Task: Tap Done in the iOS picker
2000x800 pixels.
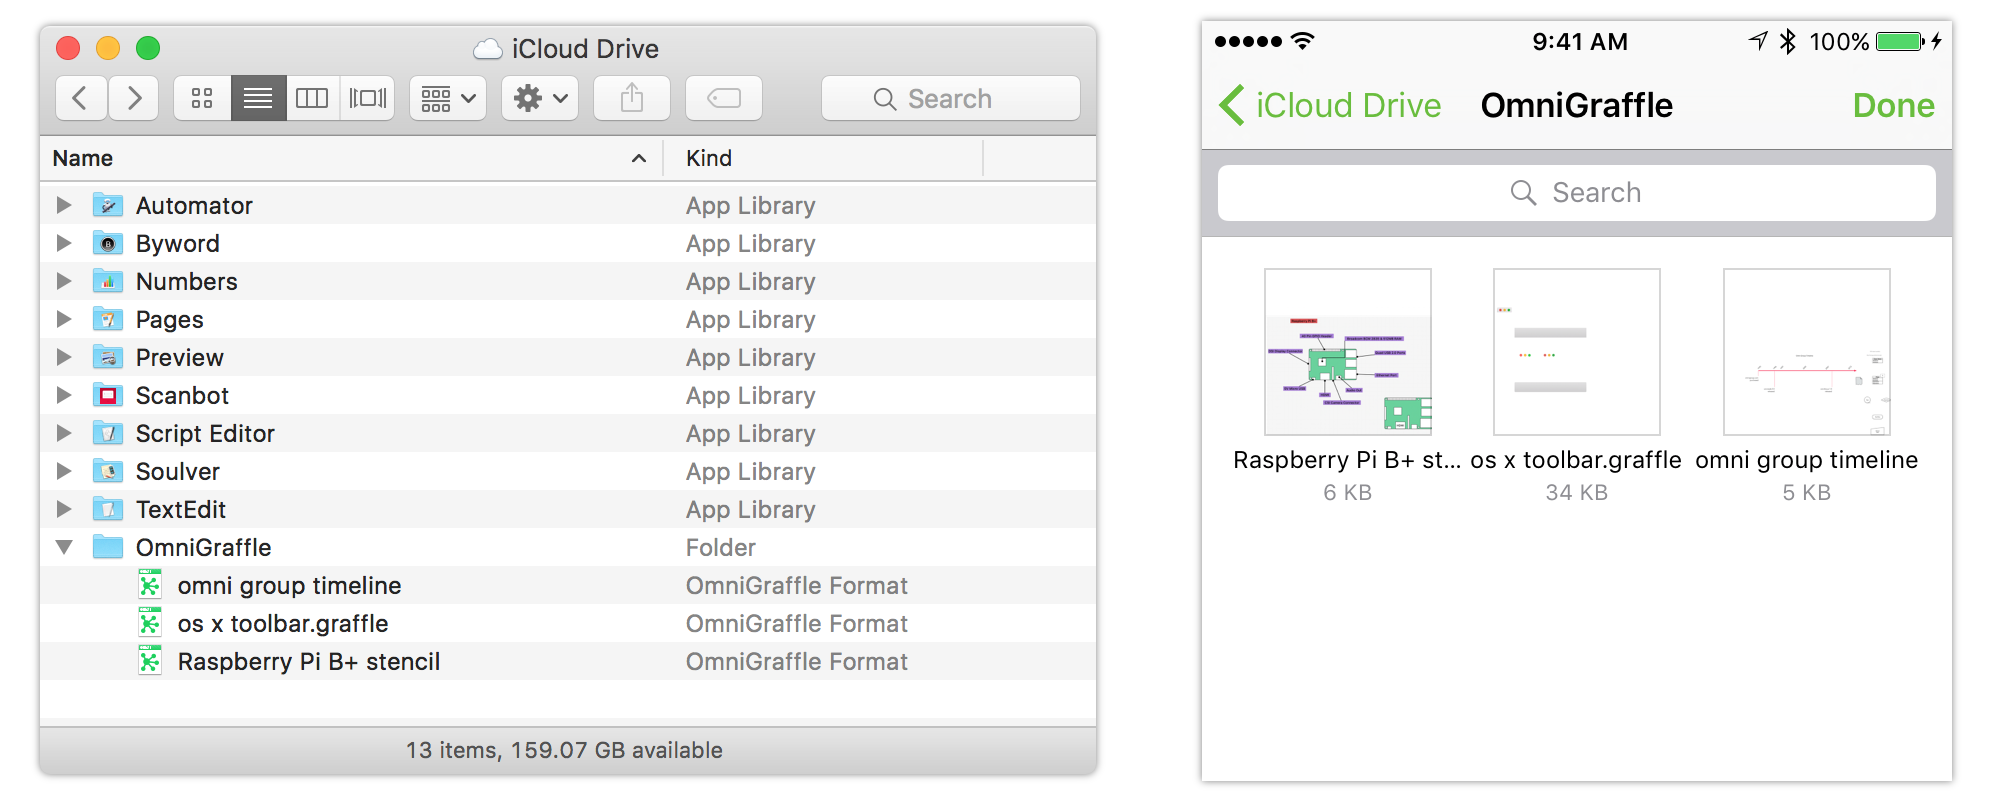Action: click(x=1893, y=105)
